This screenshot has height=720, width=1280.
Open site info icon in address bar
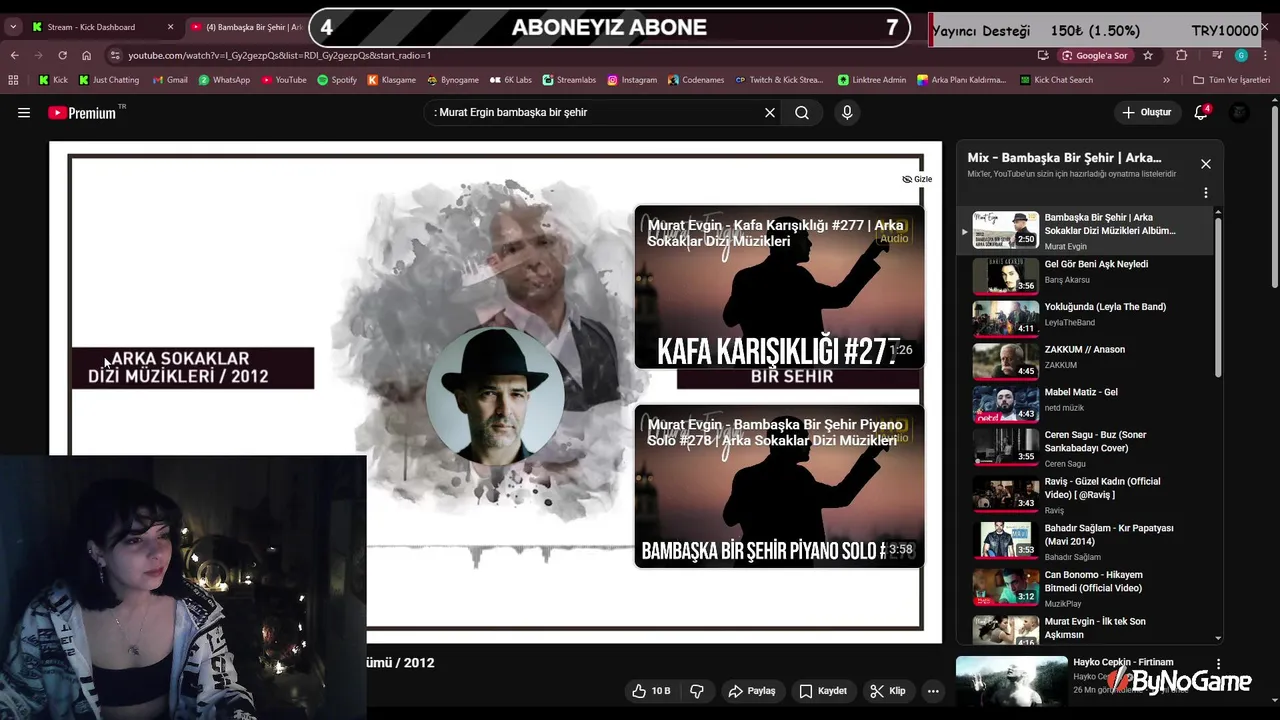tap(115, 56)
